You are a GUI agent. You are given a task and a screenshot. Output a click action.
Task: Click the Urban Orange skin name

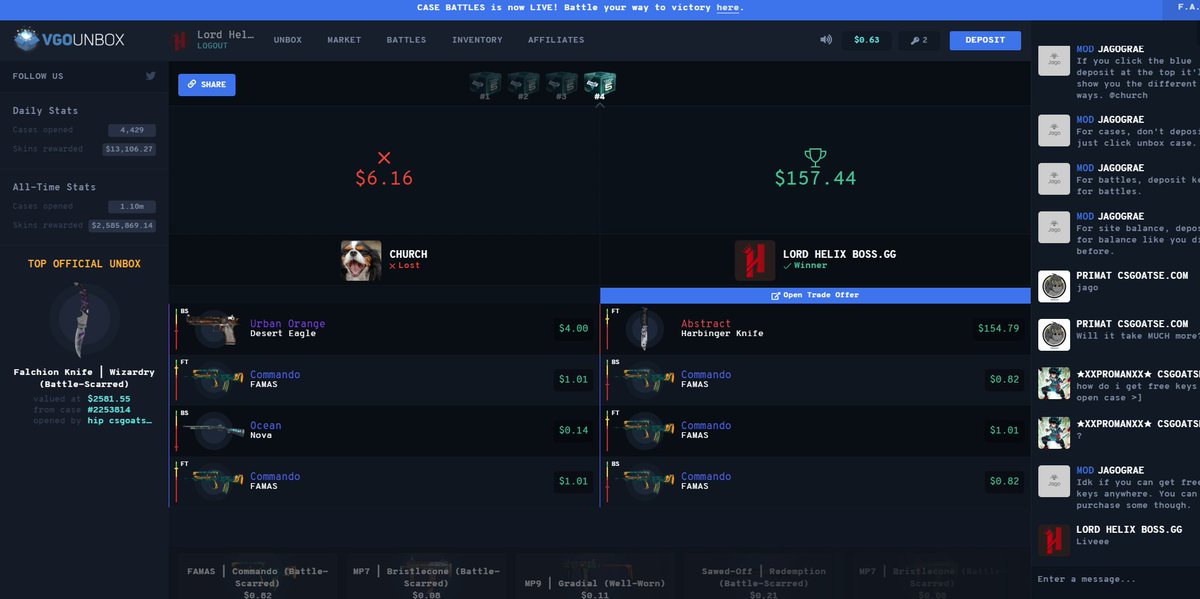pos(287,324)
